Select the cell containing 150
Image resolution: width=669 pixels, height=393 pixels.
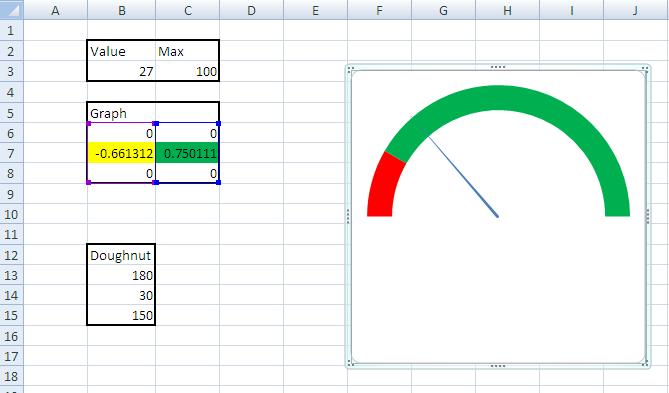(122, 315)
